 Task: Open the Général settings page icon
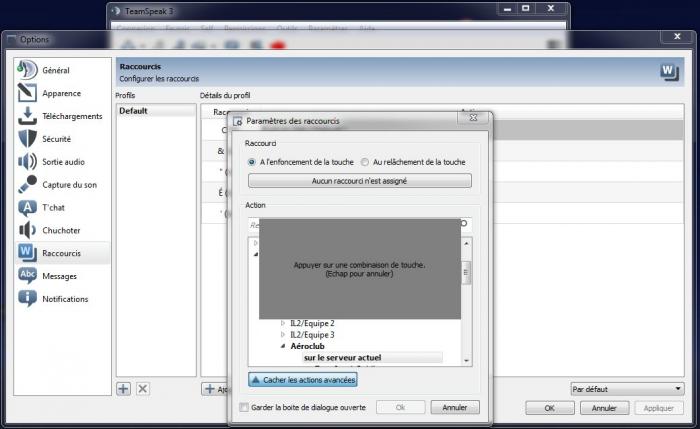coord(27,70)
